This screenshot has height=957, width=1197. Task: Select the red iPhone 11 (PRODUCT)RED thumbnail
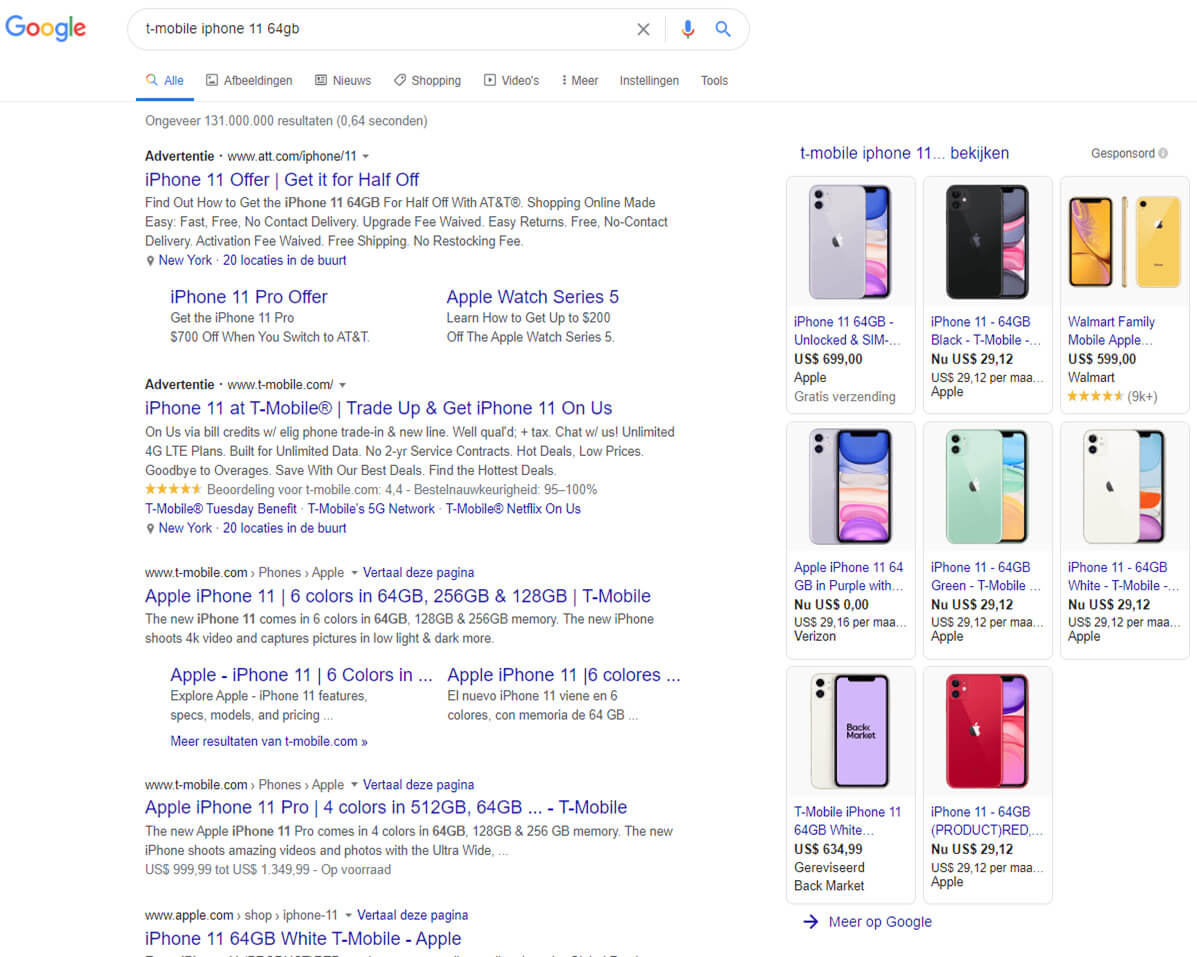pyautogui.click(x=987, y=731)
